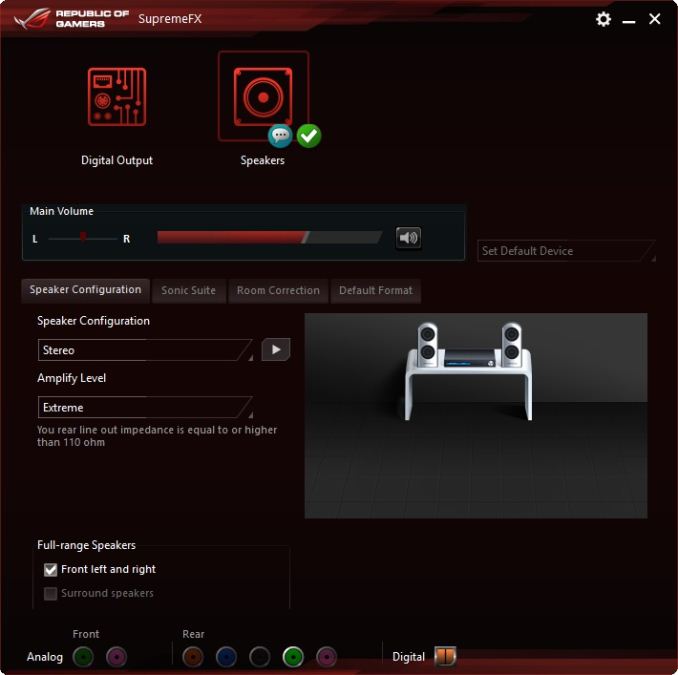This screenshot has height=675, width=678.
Task: Click the rear orange analog jack
Action: (193, 657)
